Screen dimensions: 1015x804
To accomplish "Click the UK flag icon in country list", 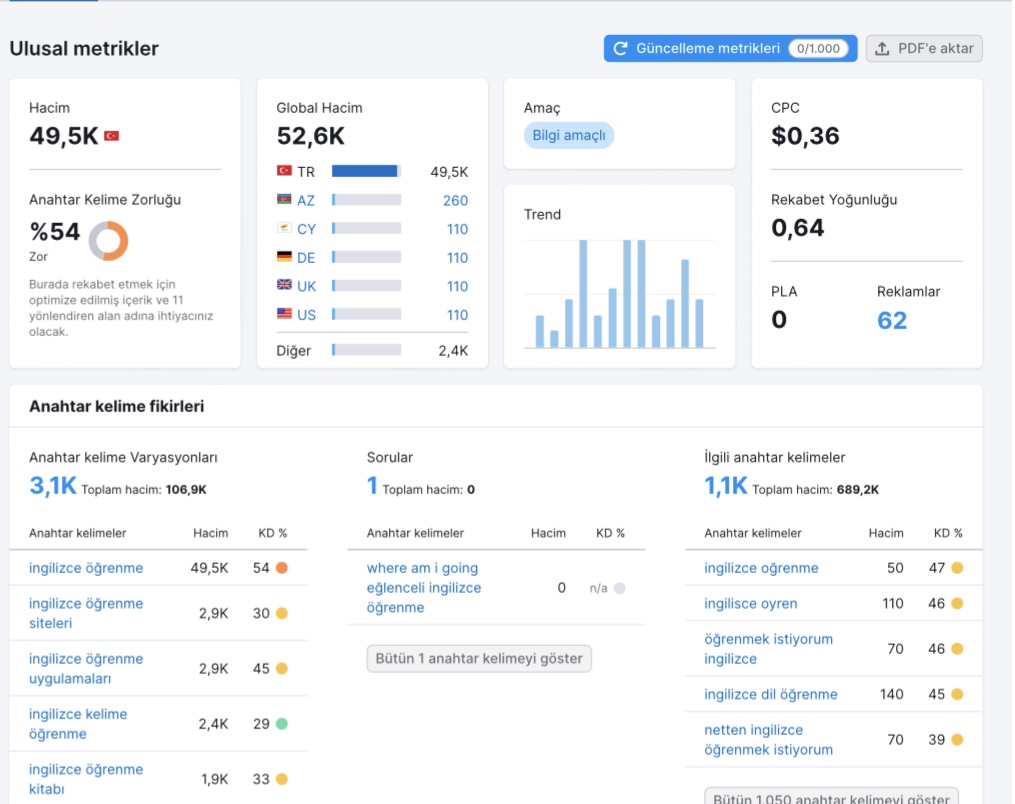I will (x=284, y=285).
